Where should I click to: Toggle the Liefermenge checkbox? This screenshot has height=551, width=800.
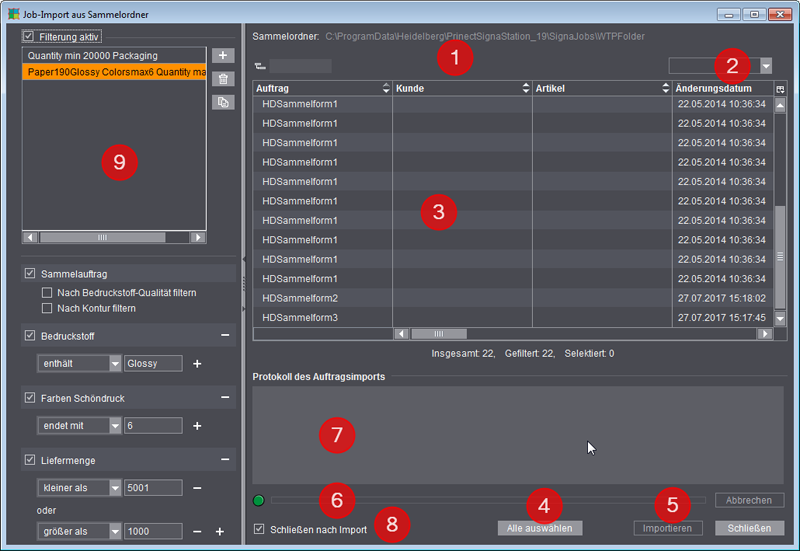tap(30, 460)
